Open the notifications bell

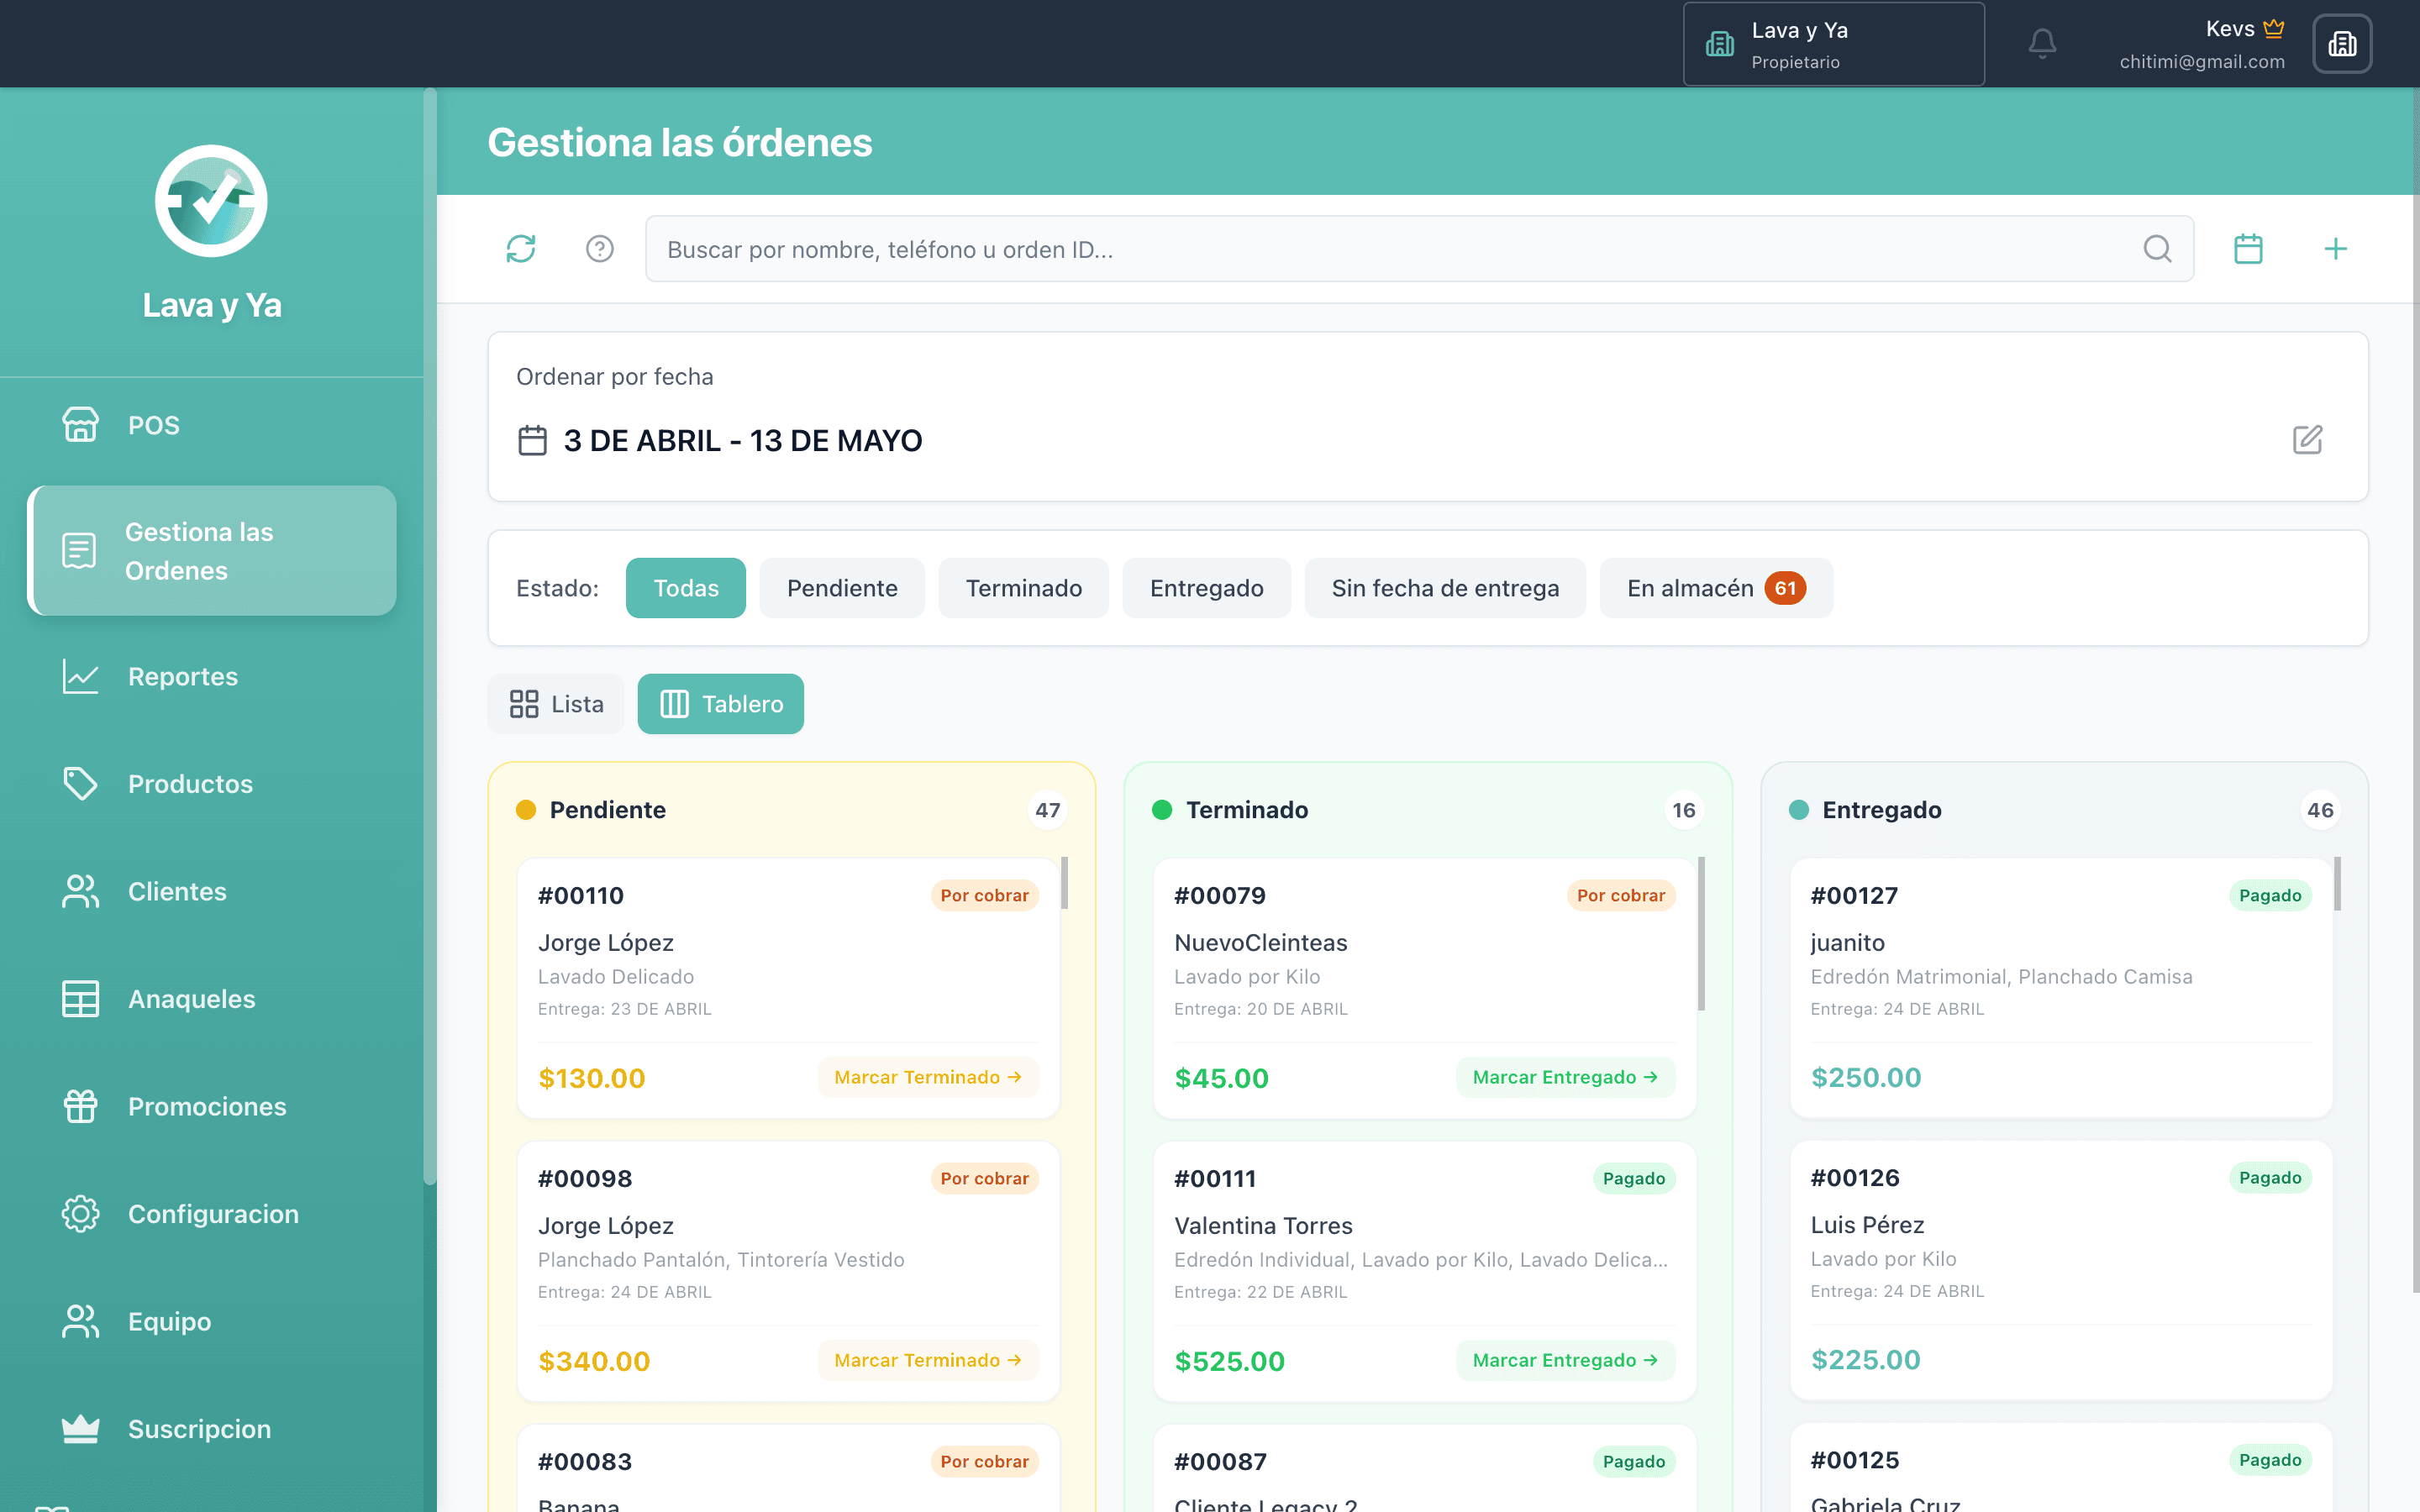coord(2042,43)
